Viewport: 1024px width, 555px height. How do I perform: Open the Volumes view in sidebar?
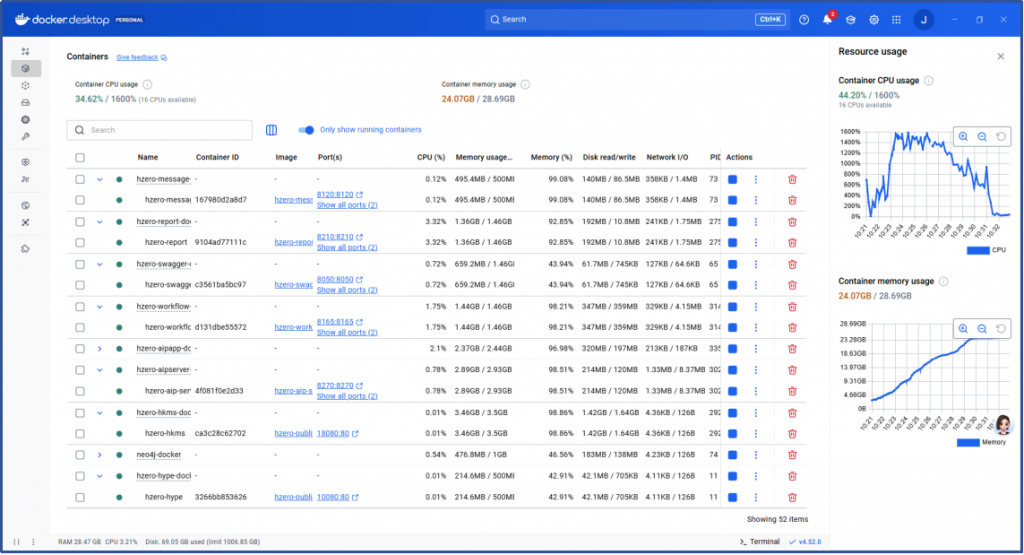pos(26,102)
